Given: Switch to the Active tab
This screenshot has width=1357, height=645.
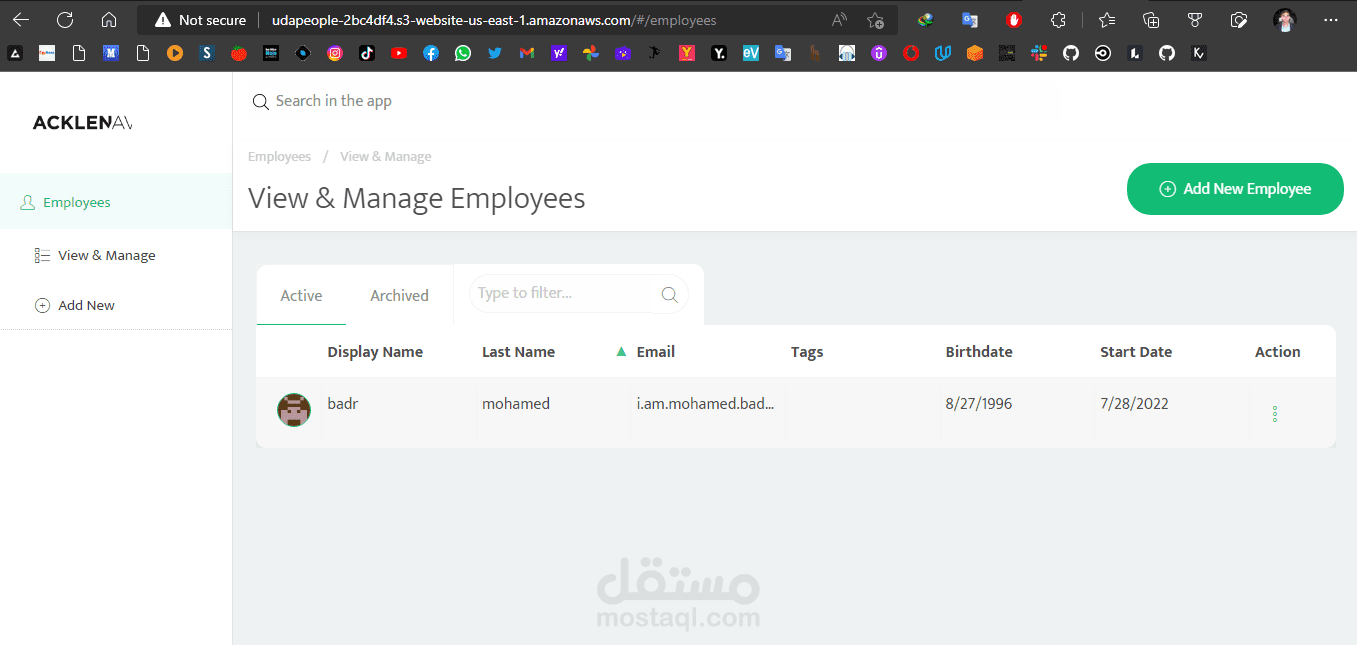Looking at the screenshot, I should pyautogui.click(x=301, y=296).
